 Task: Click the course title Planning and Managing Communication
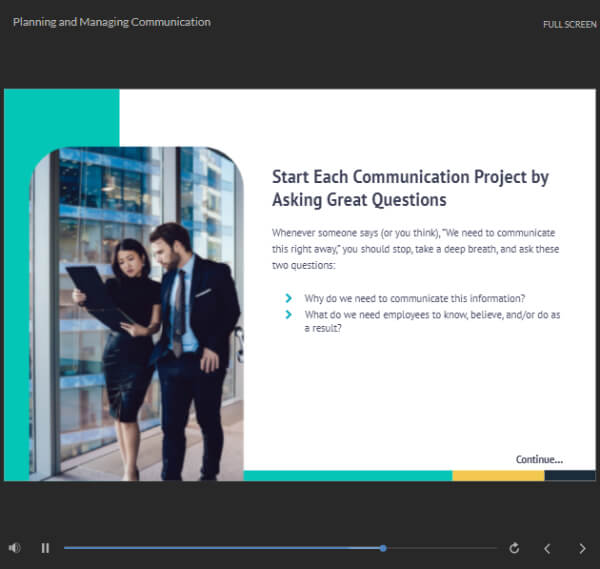pos(112,22)
